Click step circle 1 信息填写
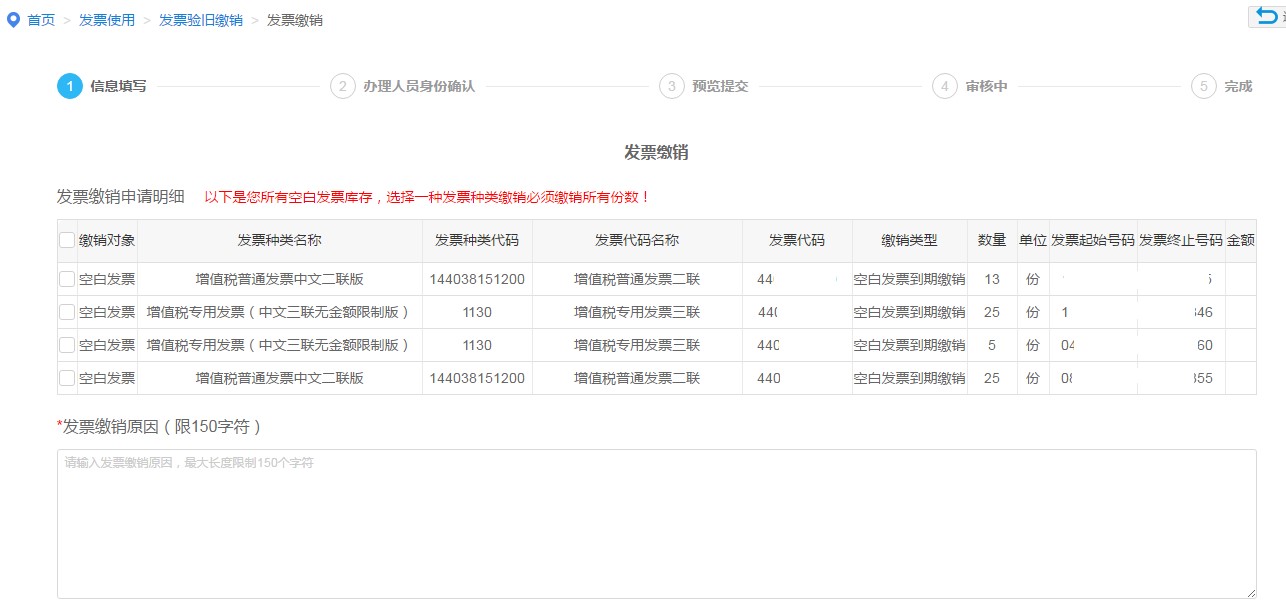1286x607 pixels. pyautogui.click(x=69, y=86)
